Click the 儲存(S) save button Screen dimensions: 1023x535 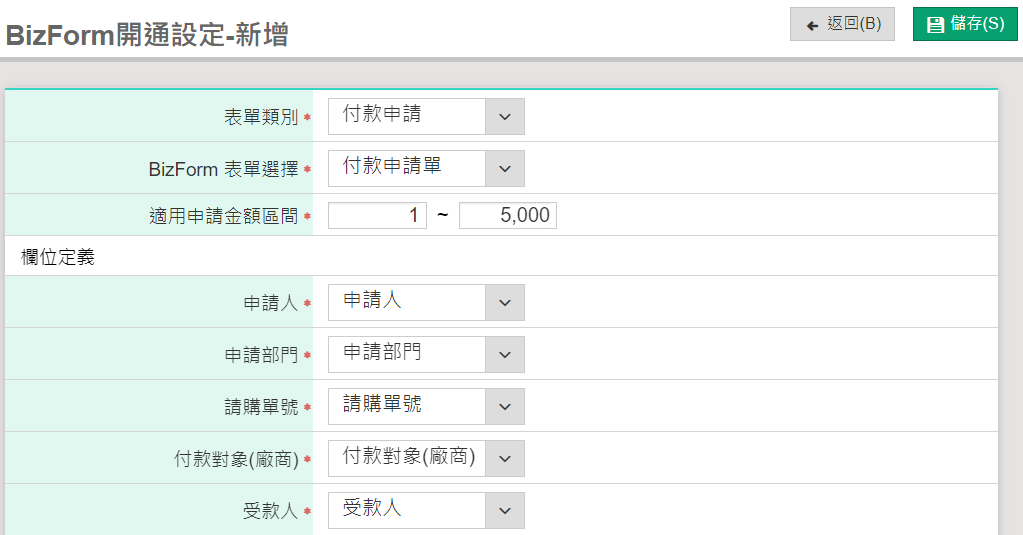point(965,24)
